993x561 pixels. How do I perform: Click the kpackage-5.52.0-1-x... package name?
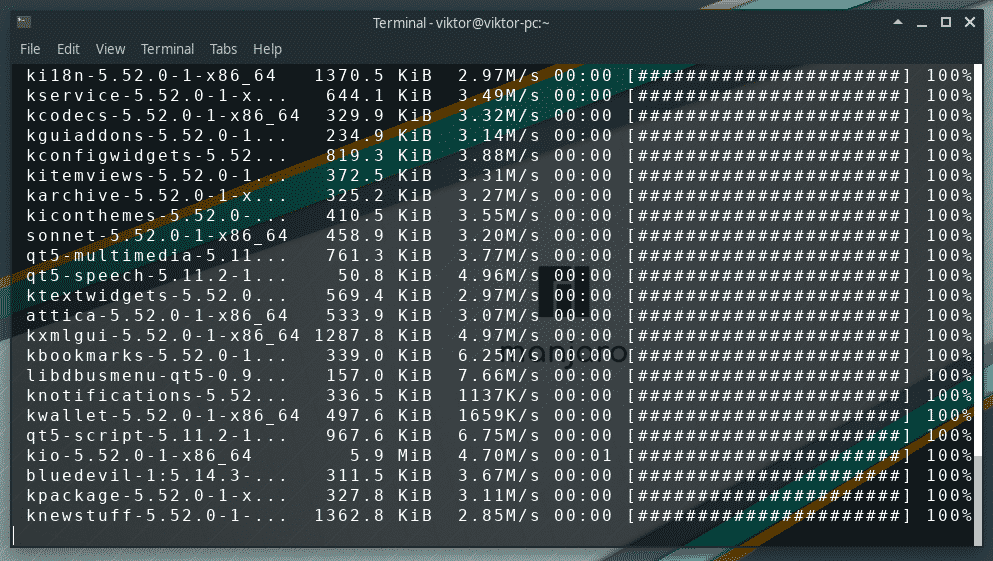click(157, 496)
